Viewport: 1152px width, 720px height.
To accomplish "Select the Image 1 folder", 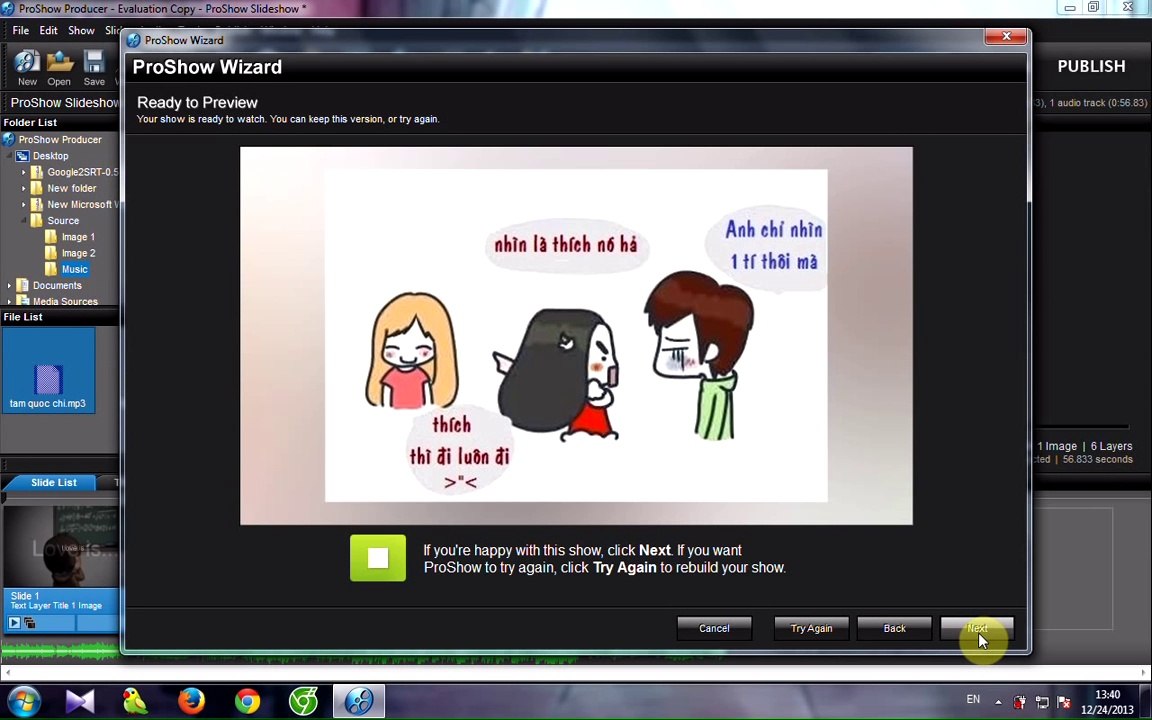I will (x=78, y=237).
